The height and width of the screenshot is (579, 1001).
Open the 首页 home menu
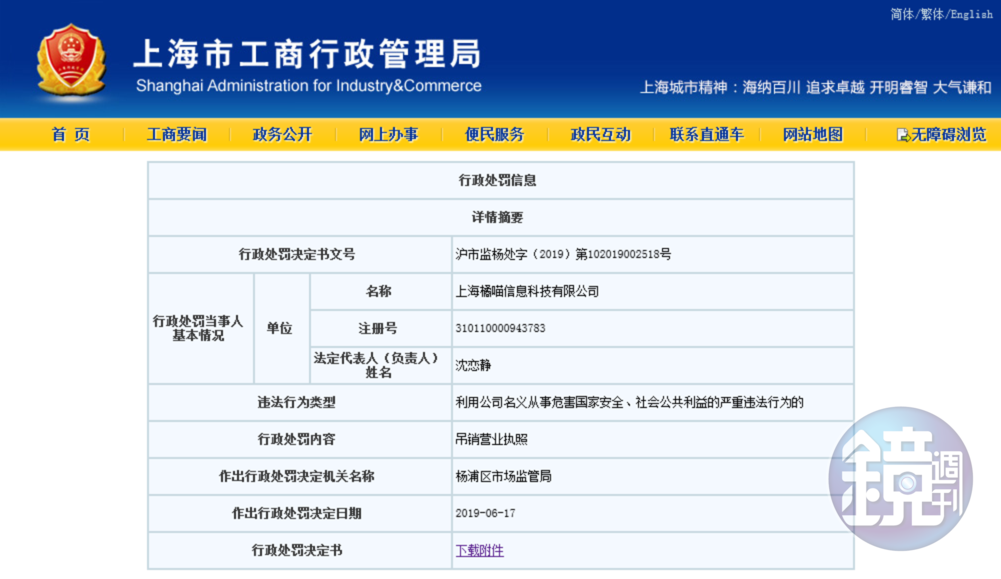pos(71,135)
